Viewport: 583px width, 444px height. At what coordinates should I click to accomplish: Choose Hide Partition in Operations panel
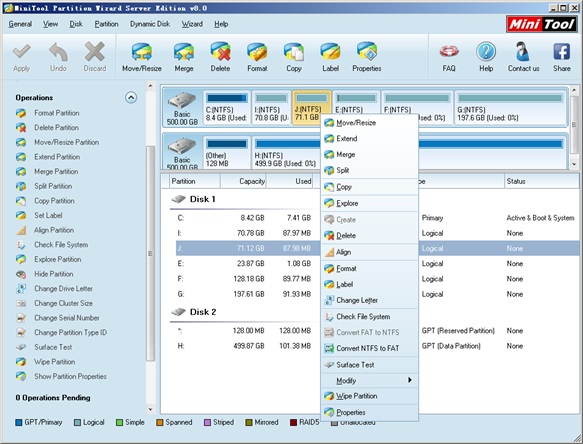pos(54,274)
